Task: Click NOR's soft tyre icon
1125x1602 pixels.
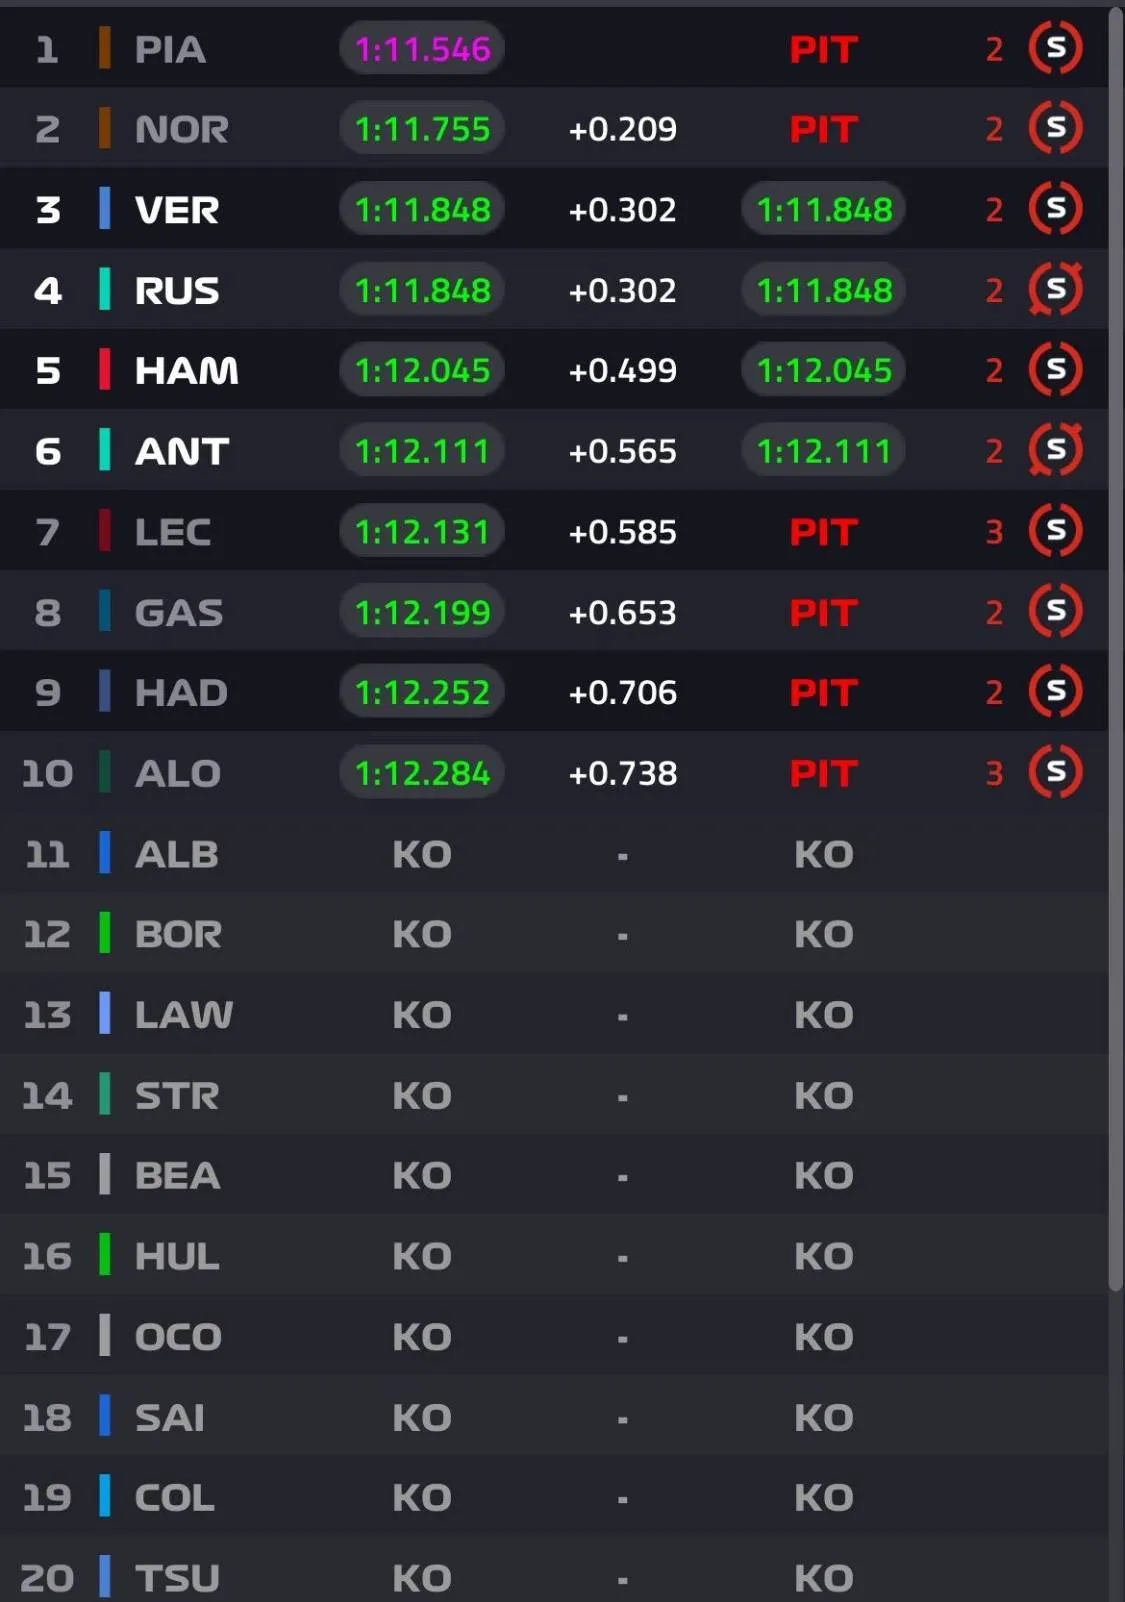Action: pyautogui.click(x=1055, y=128)
